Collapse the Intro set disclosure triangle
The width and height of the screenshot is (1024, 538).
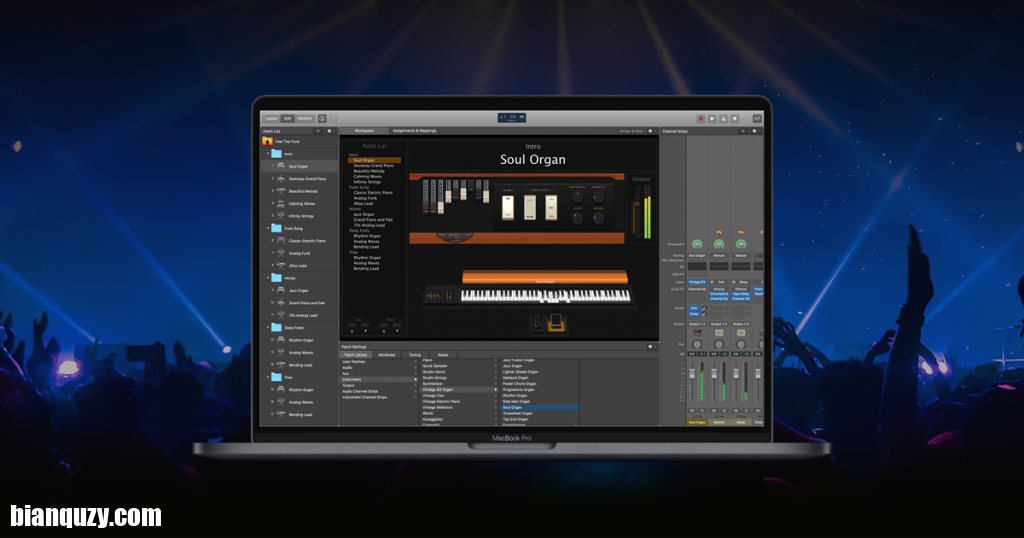point(268,153)
